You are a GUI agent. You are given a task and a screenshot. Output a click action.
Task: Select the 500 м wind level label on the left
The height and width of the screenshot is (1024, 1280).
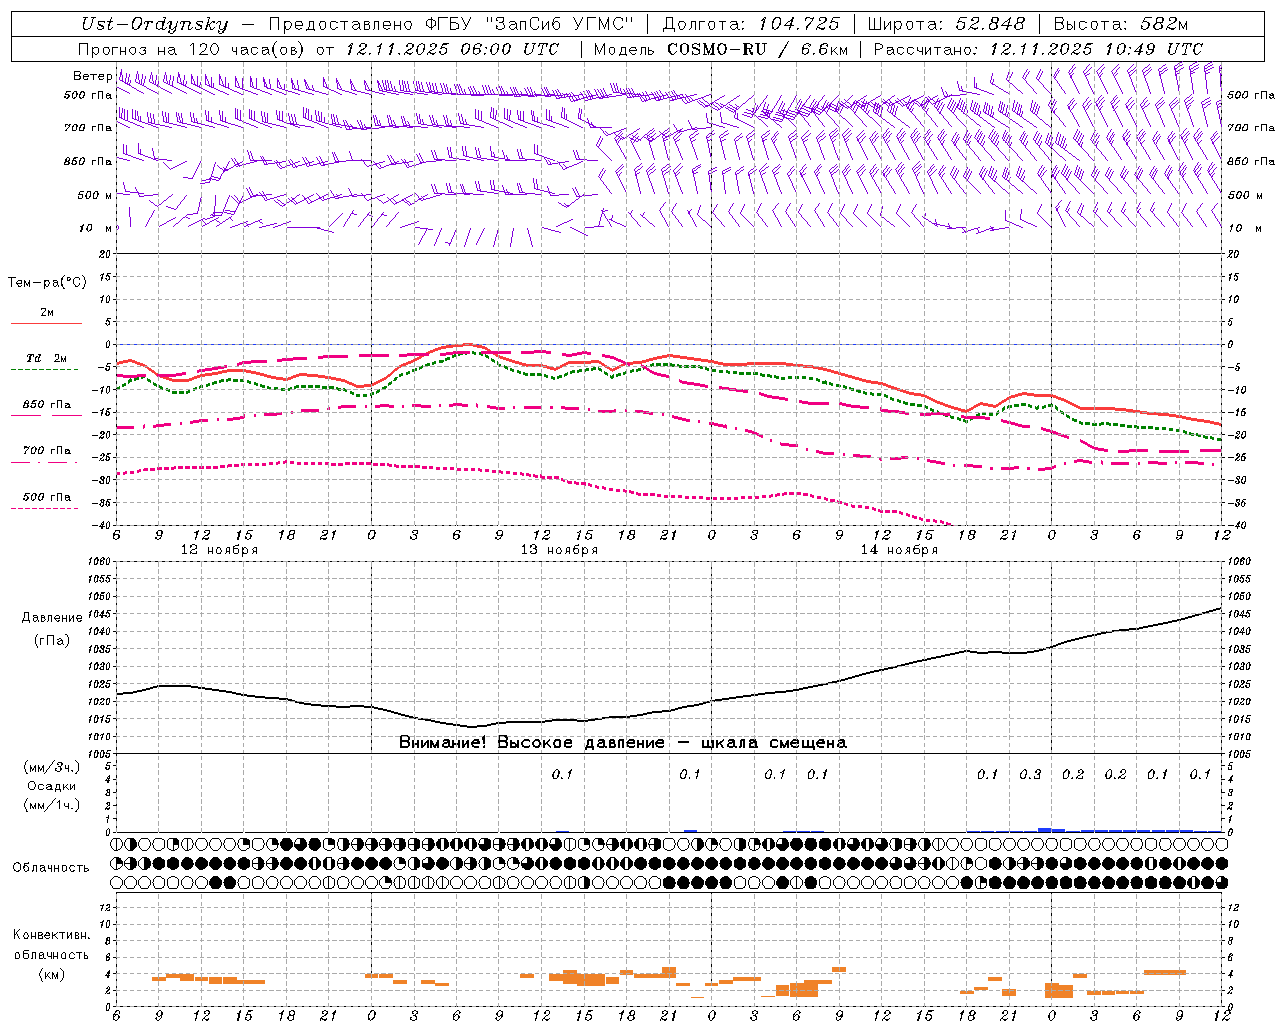click(x=95, y=195)
